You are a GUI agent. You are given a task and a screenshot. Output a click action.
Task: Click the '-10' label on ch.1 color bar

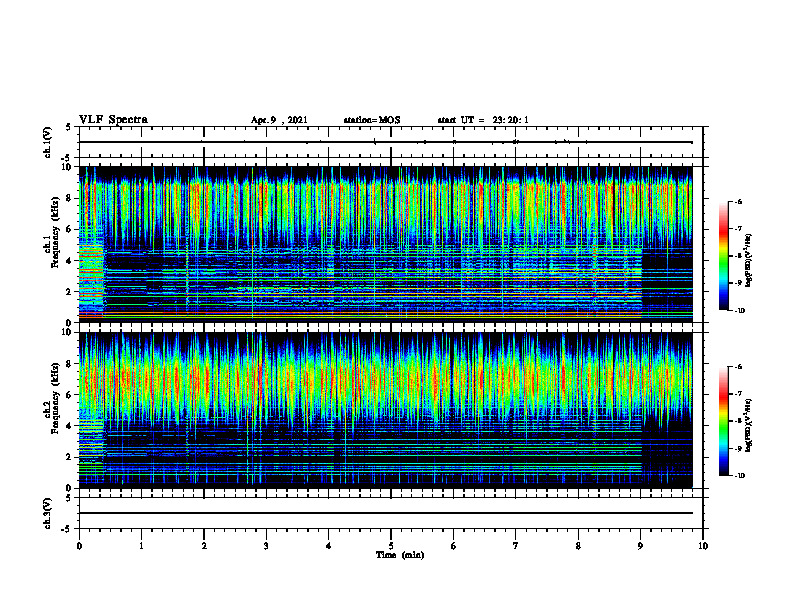click(x=739, y=311)
